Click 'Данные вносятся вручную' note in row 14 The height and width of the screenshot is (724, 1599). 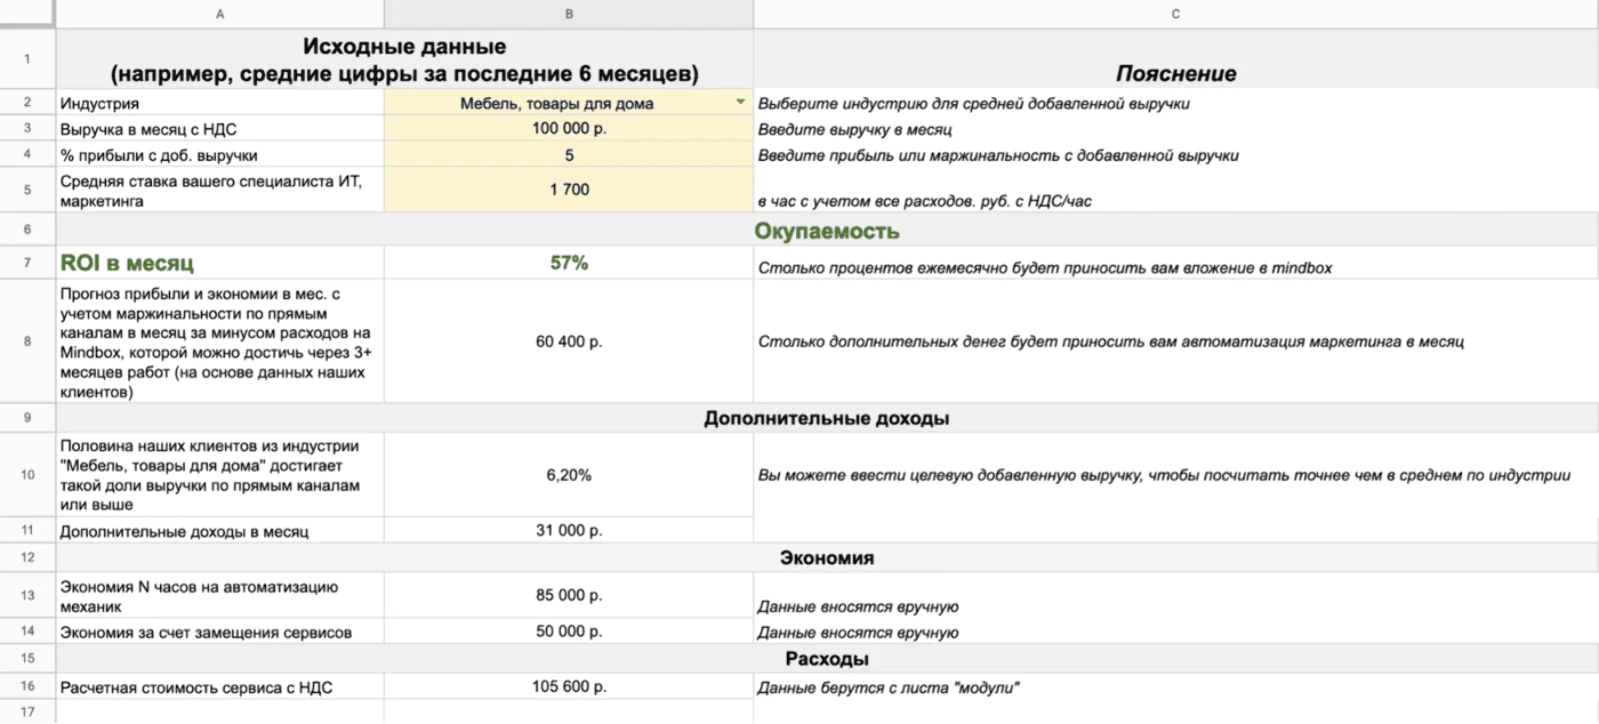click(857, 632)
